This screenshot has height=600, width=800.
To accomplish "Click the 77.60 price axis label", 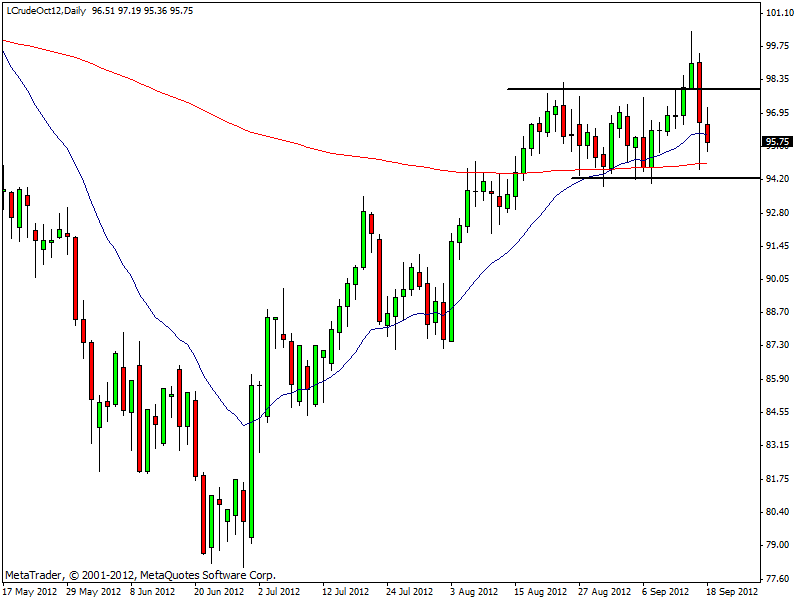I will click(x=778, y=578).
